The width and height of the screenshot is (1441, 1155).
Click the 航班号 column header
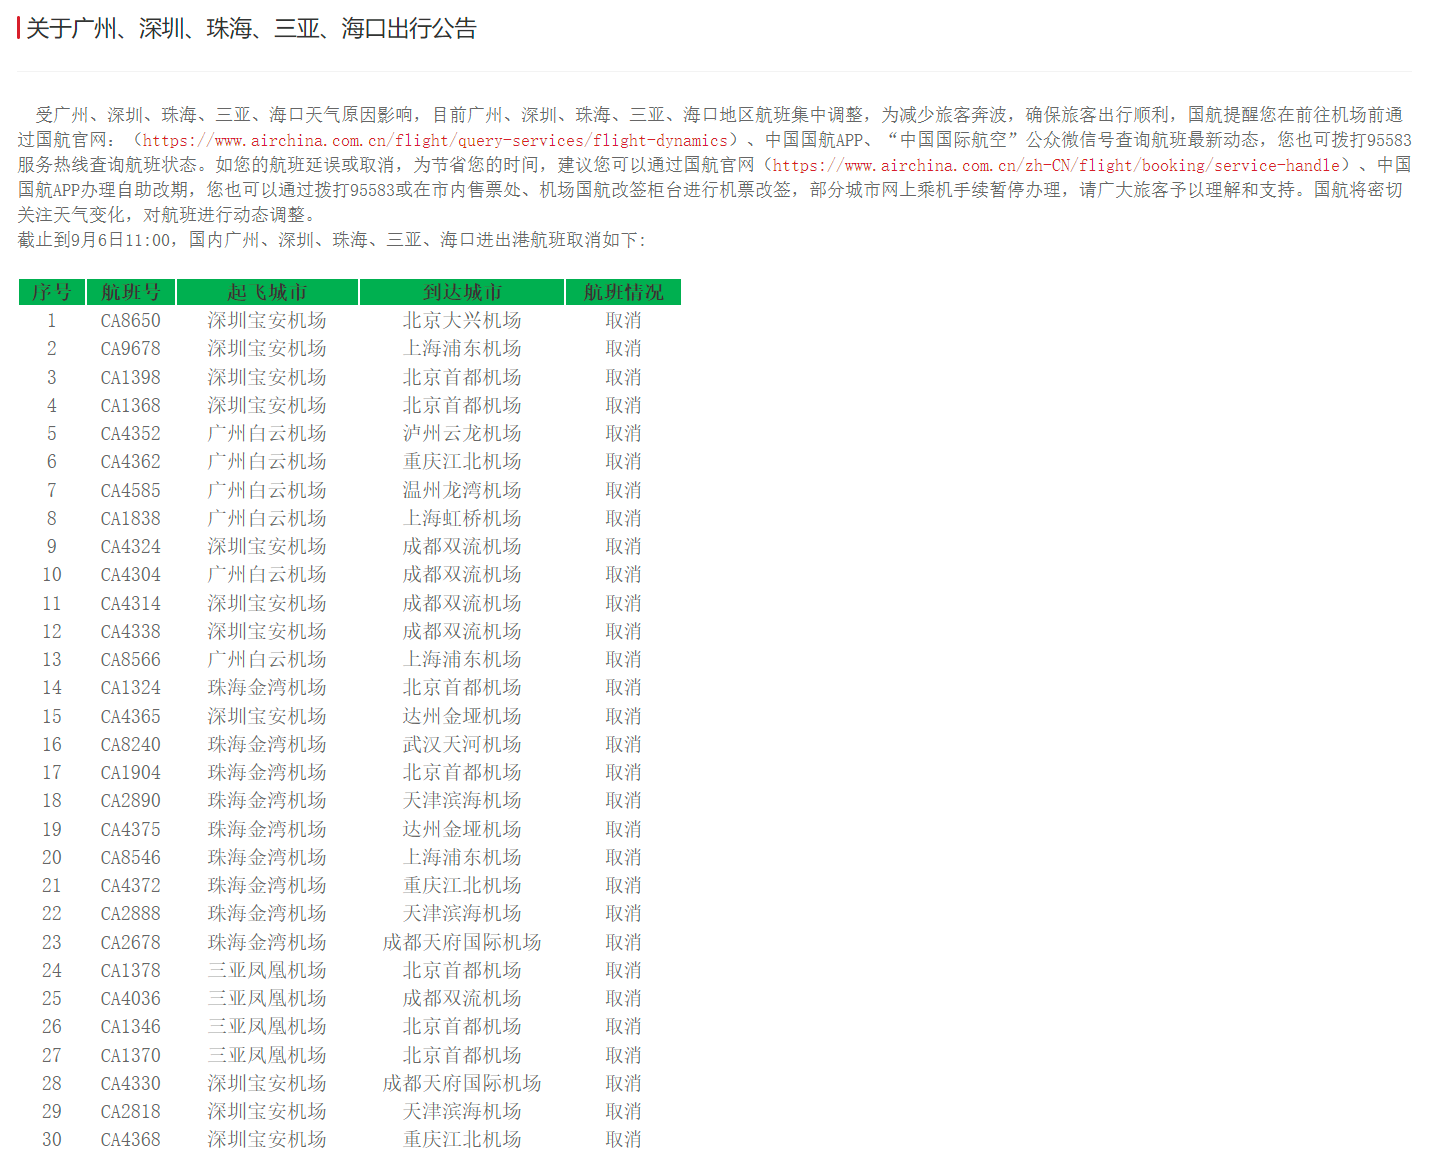(131, 292)
